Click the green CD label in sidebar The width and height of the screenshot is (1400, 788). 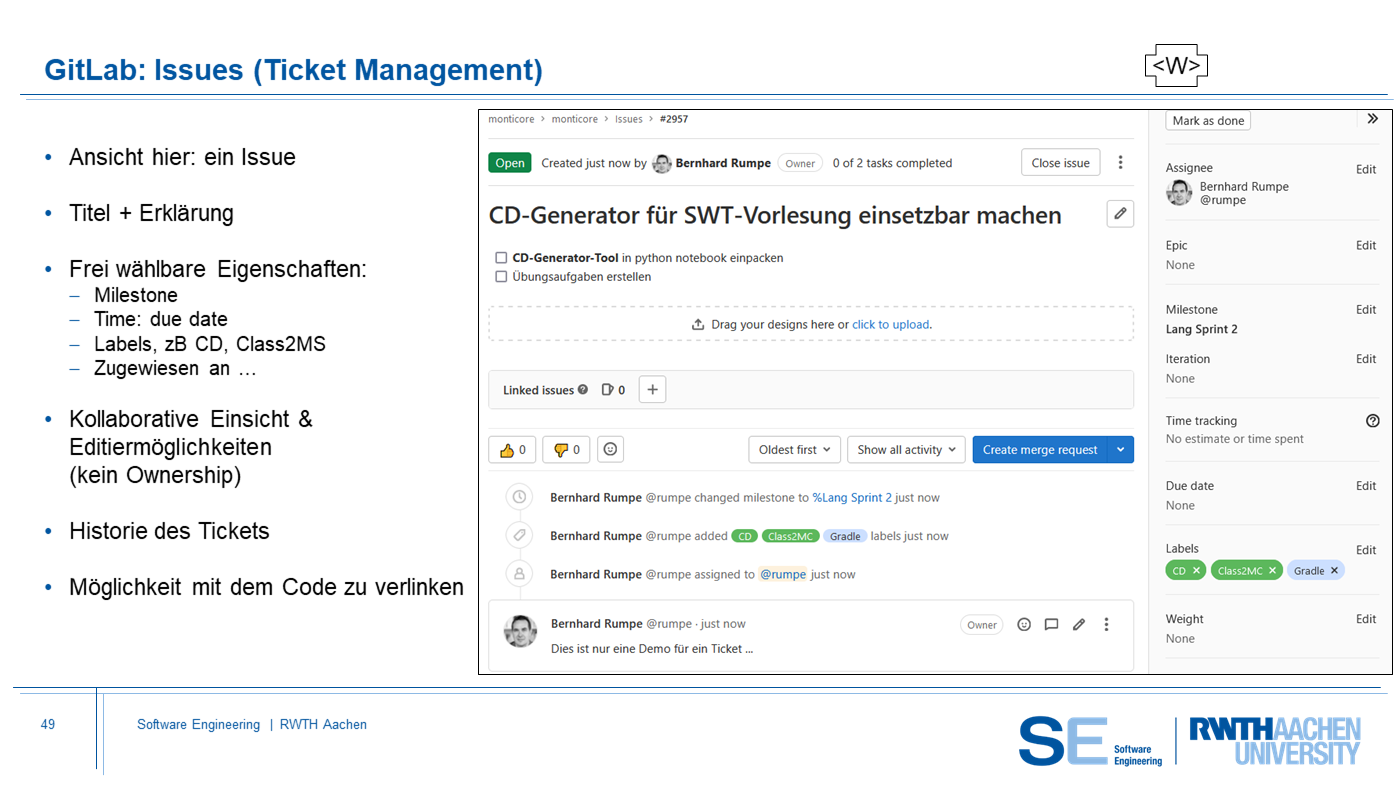coord(1179,571)
